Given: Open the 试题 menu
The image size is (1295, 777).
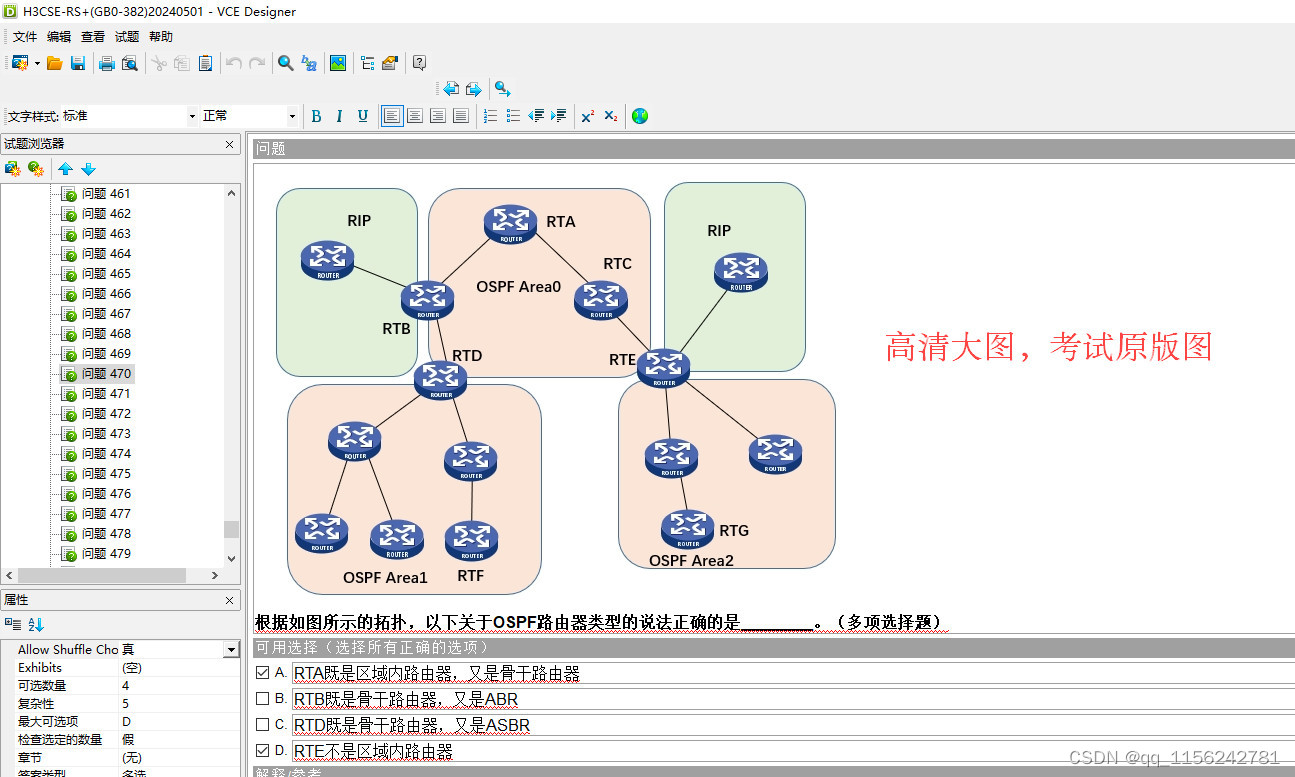Looking at the screenshot, I should coord(126,36).
